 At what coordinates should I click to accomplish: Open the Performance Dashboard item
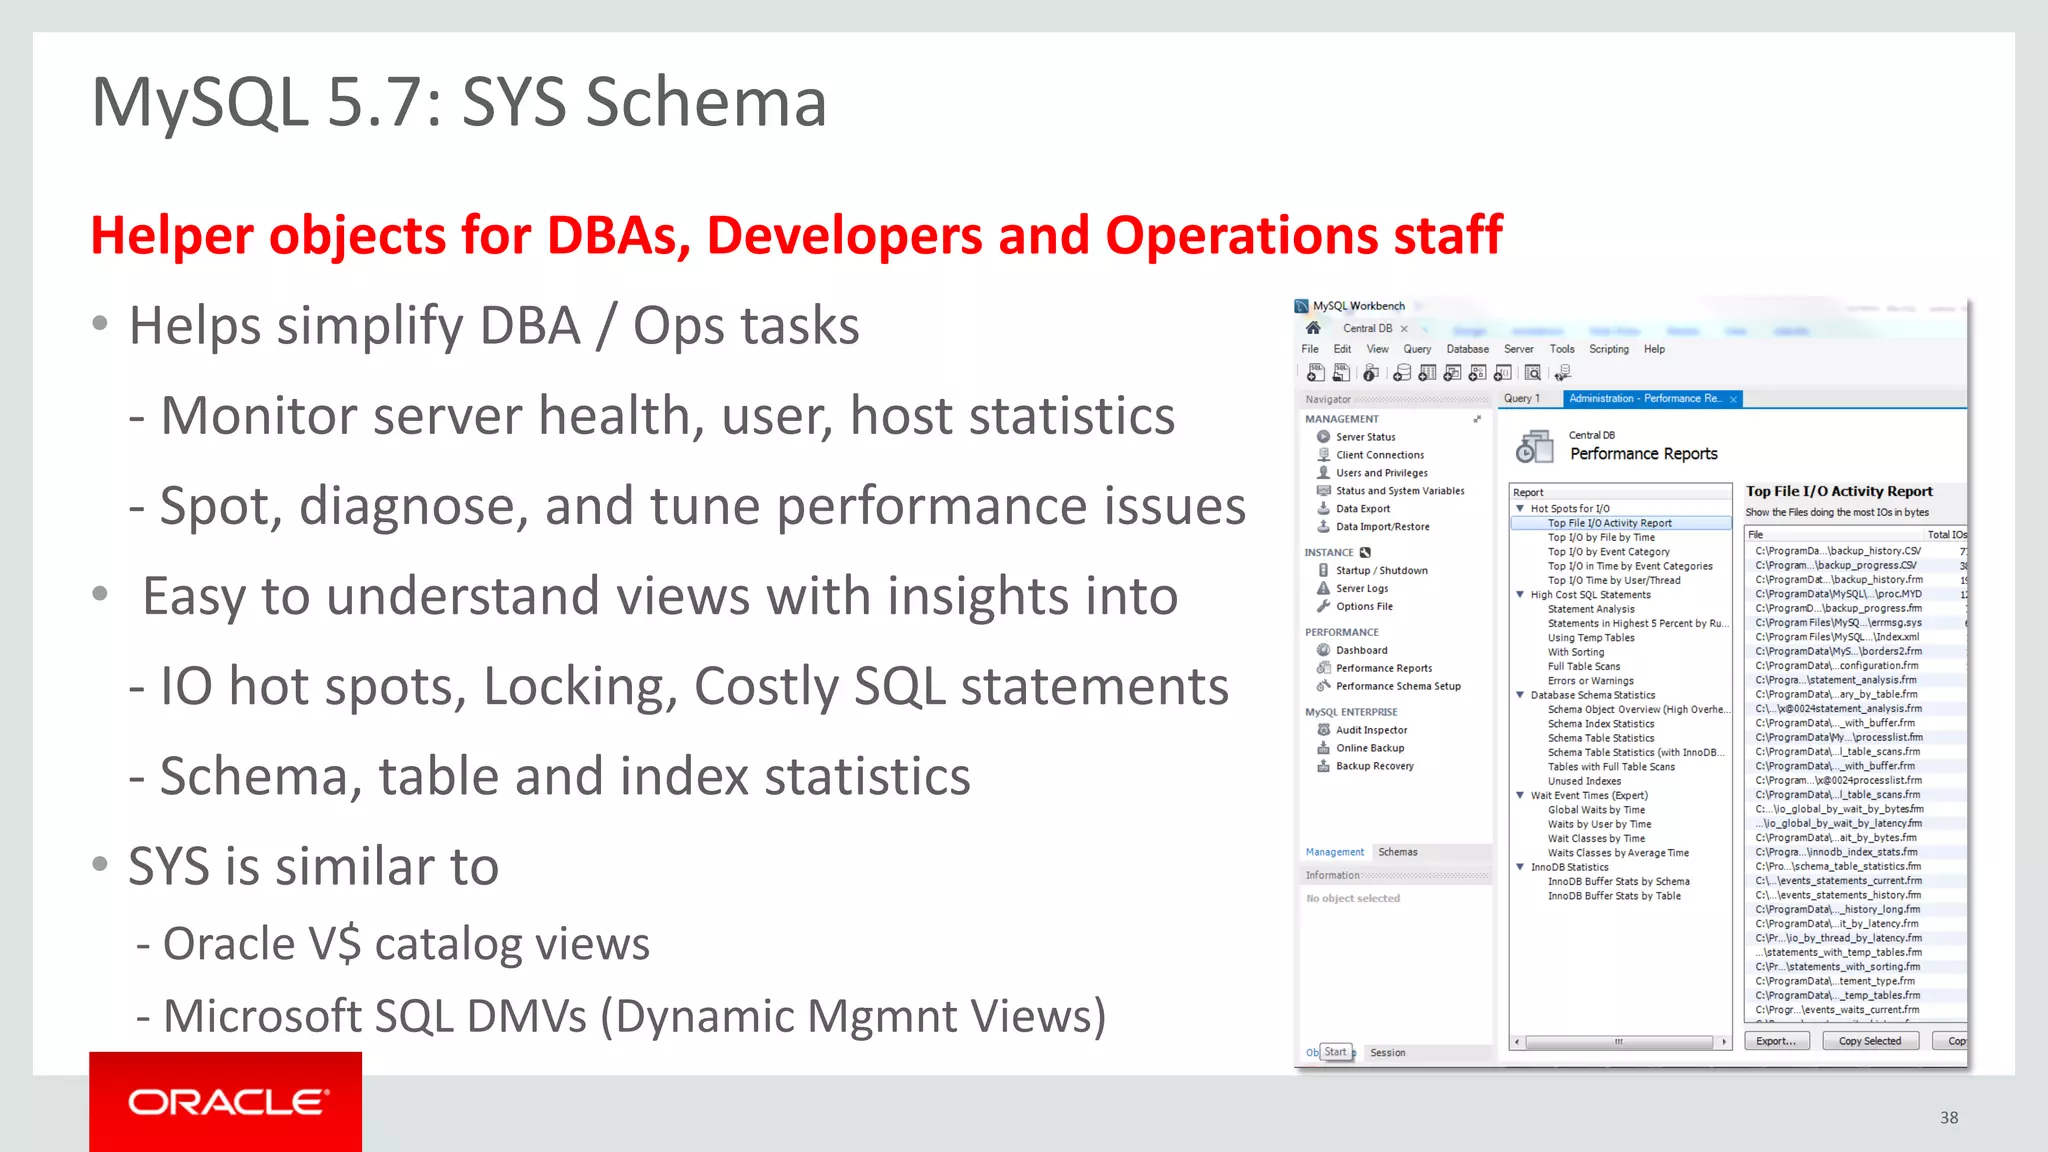pos(1361,650)
